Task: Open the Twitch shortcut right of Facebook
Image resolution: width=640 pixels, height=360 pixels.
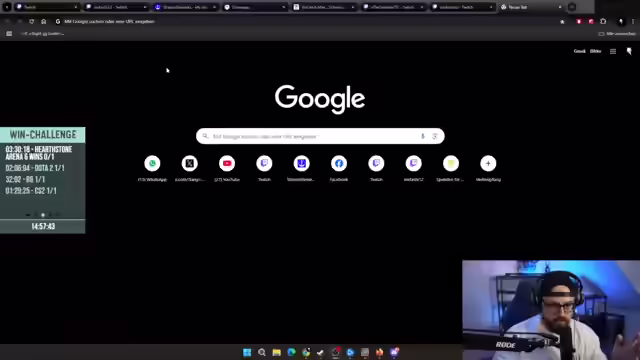Action: point(376,164)
